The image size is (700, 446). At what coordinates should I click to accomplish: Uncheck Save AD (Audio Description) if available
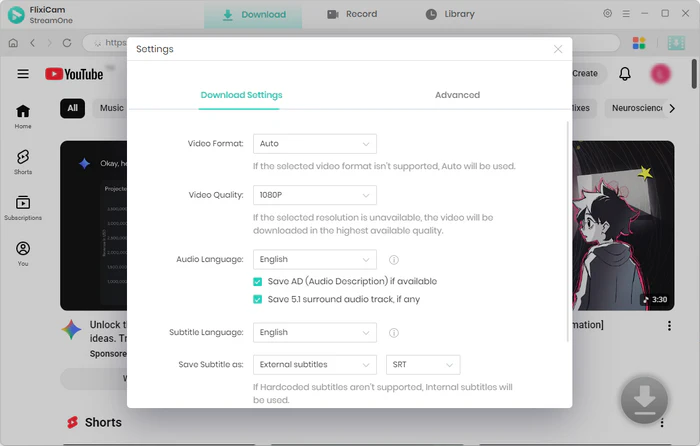258,282
